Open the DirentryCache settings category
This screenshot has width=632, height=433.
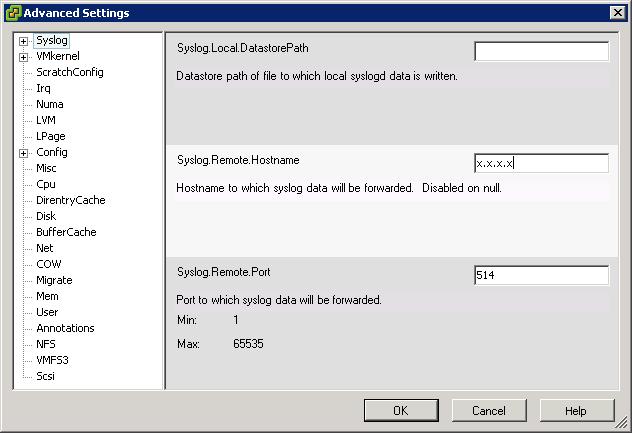point(71,200)
